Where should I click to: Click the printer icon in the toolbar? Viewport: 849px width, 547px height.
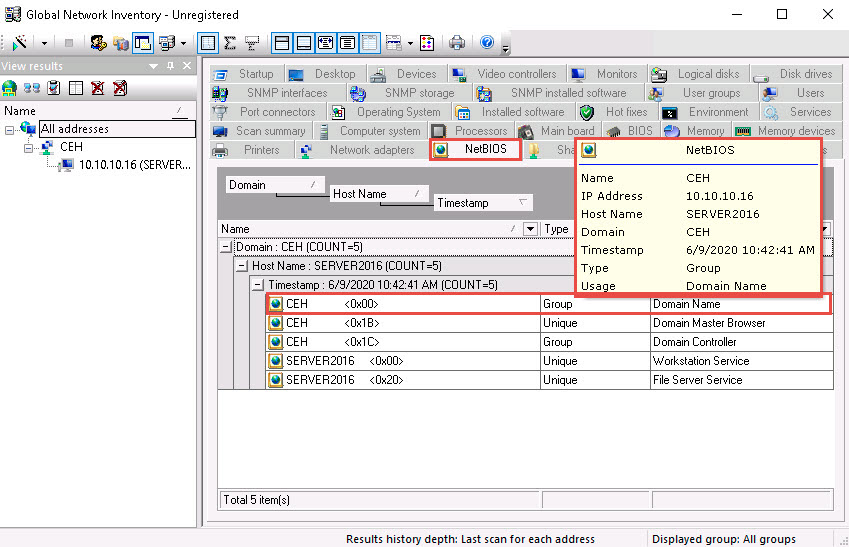[457, 43]
